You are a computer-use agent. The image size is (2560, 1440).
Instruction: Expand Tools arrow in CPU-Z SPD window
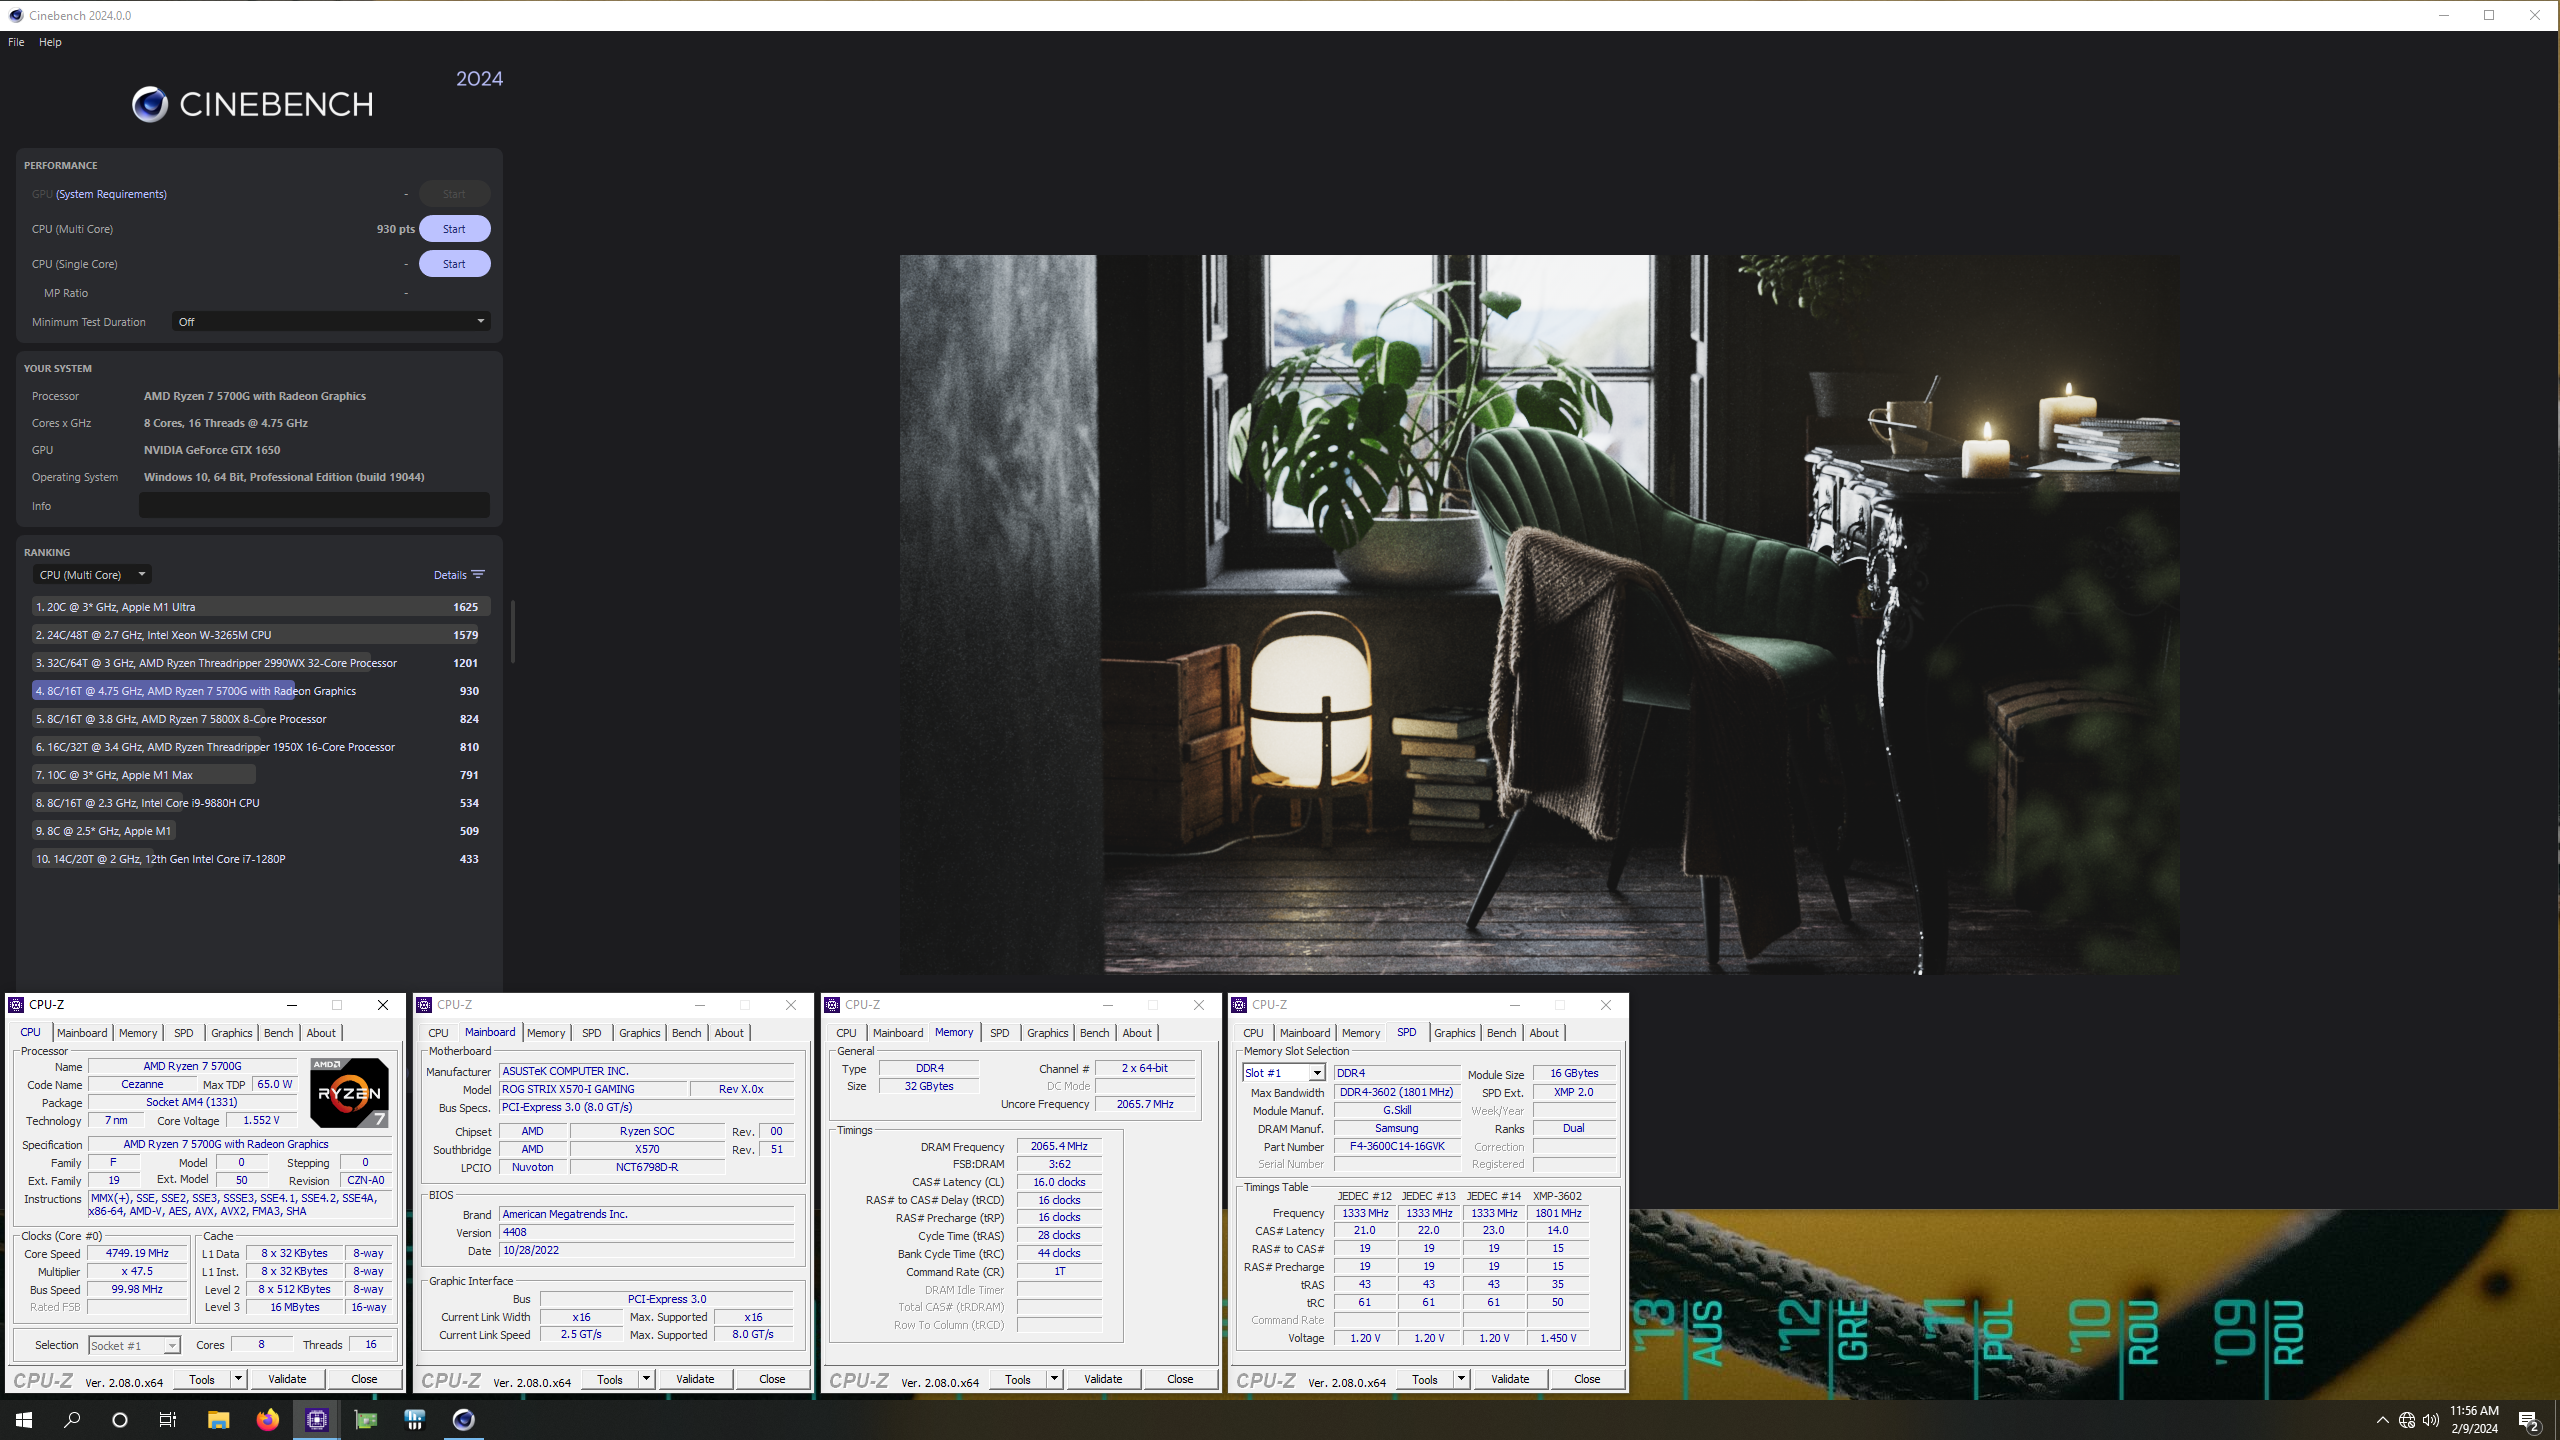[1461, 1379]
